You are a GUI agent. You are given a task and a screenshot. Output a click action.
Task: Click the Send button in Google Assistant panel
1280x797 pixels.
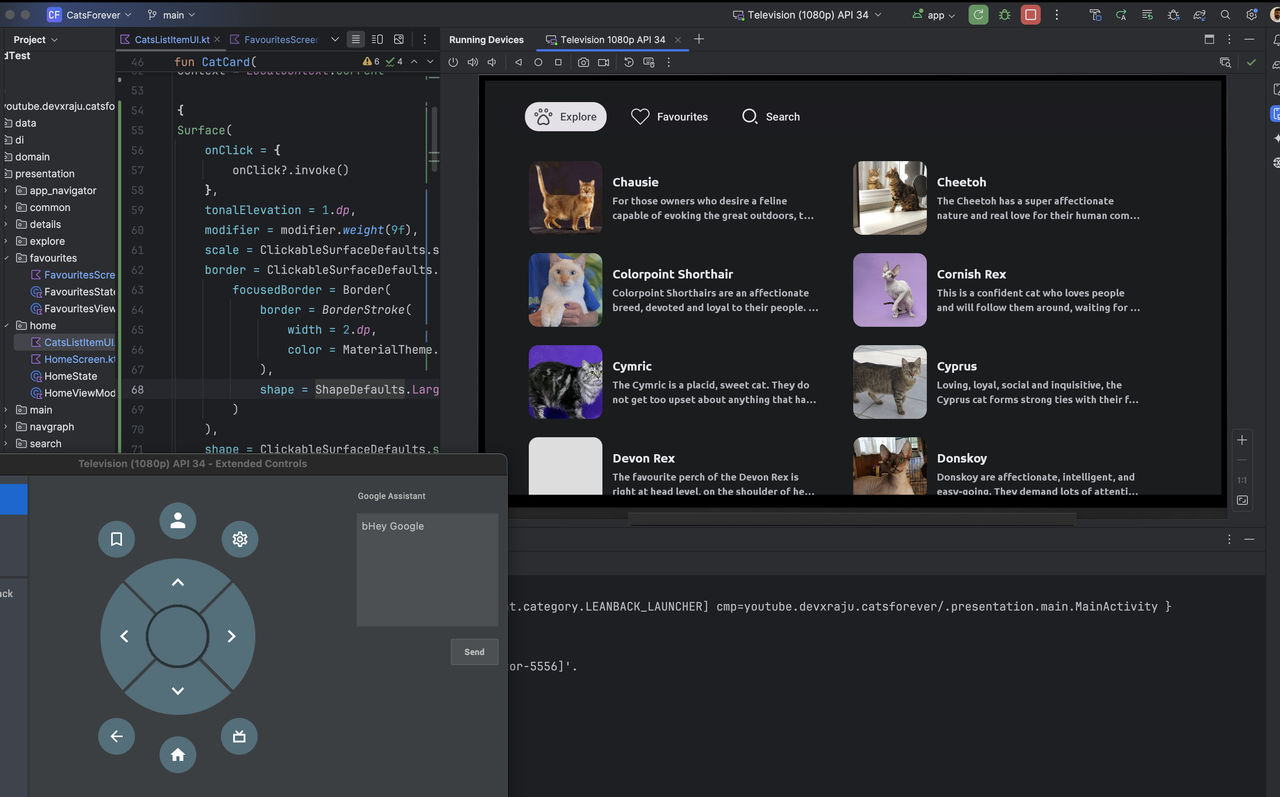(x=474, y=651)
